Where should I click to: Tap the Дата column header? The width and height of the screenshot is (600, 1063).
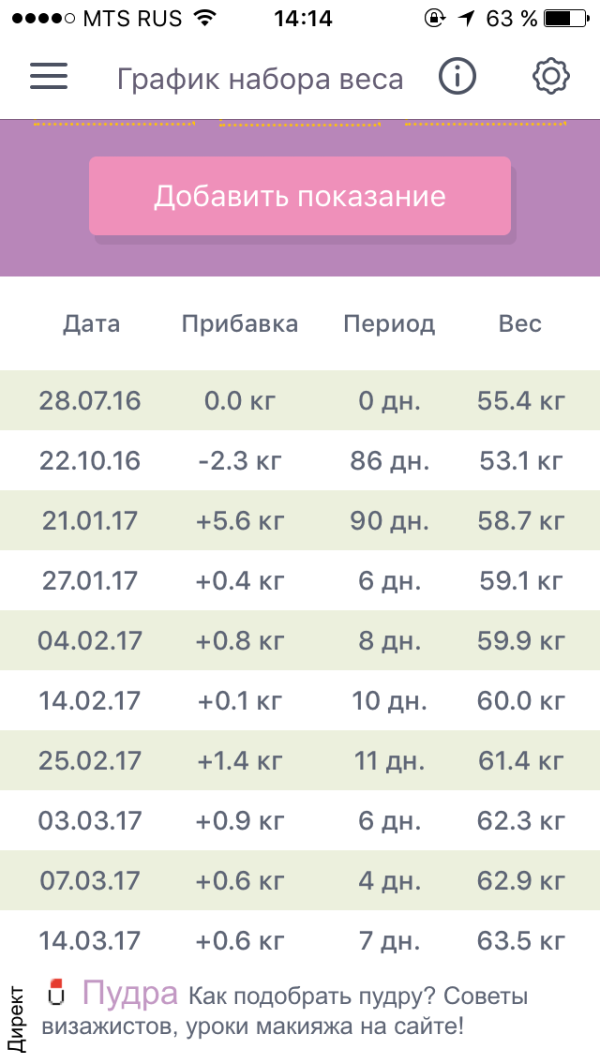coord(91,324)
